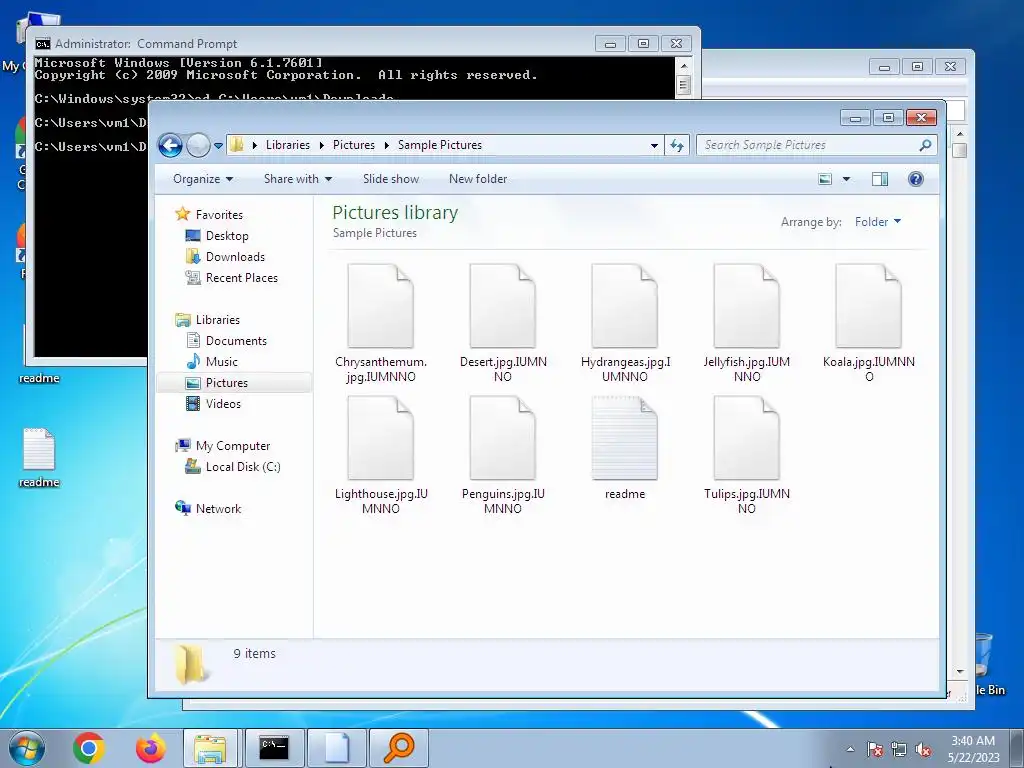Image resolution: width=1024 pixels, height=768 pixels.
Task: Click the muted volume tray icon
Action: click(x=923, y=749)
